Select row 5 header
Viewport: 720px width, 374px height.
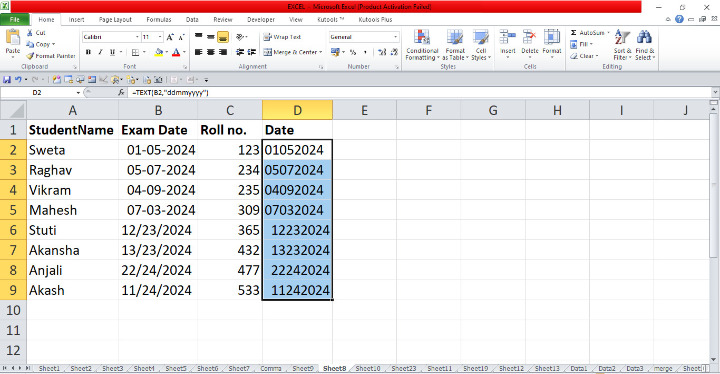13,210
